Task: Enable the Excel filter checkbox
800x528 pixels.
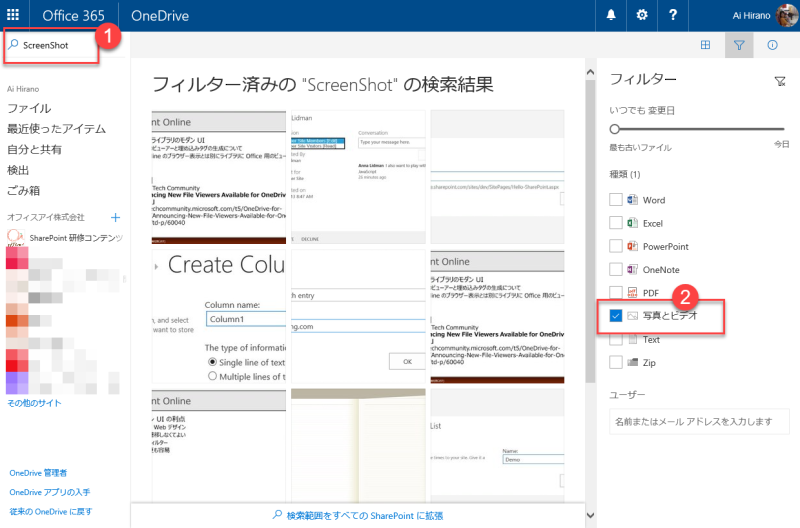Action: pyautogui.click(x=616, y=223)
